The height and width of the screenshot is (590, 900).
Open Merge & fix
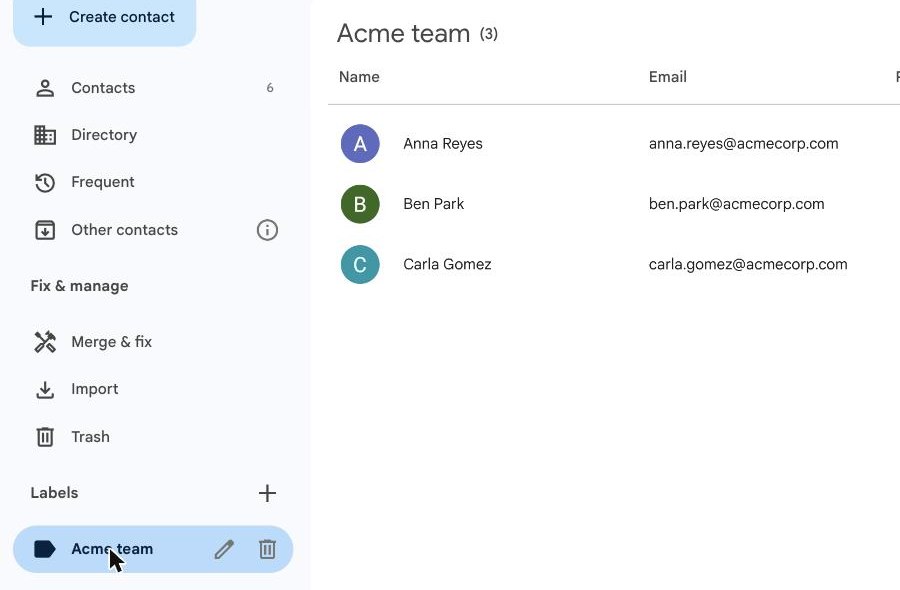coord(153,342)
